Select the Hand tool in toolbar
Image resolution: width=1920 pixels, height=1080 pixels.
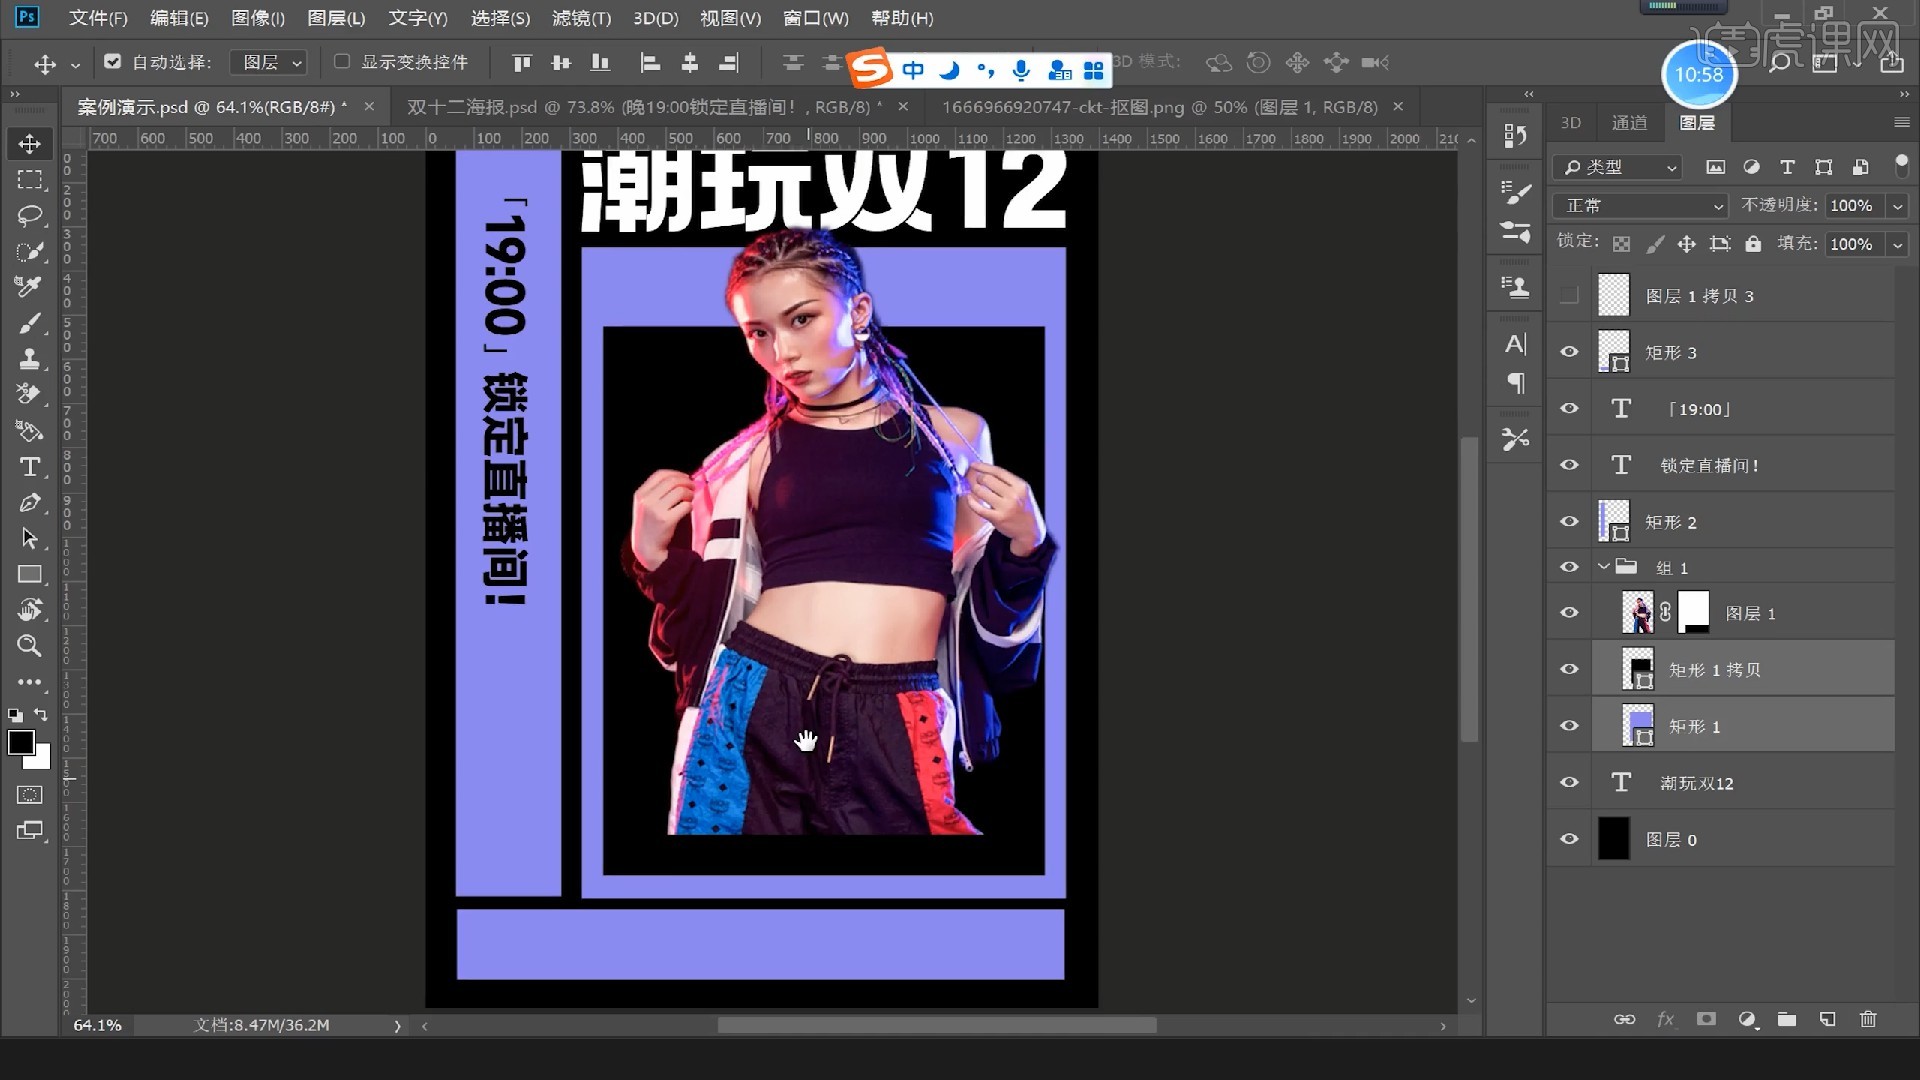pos(29,610)
